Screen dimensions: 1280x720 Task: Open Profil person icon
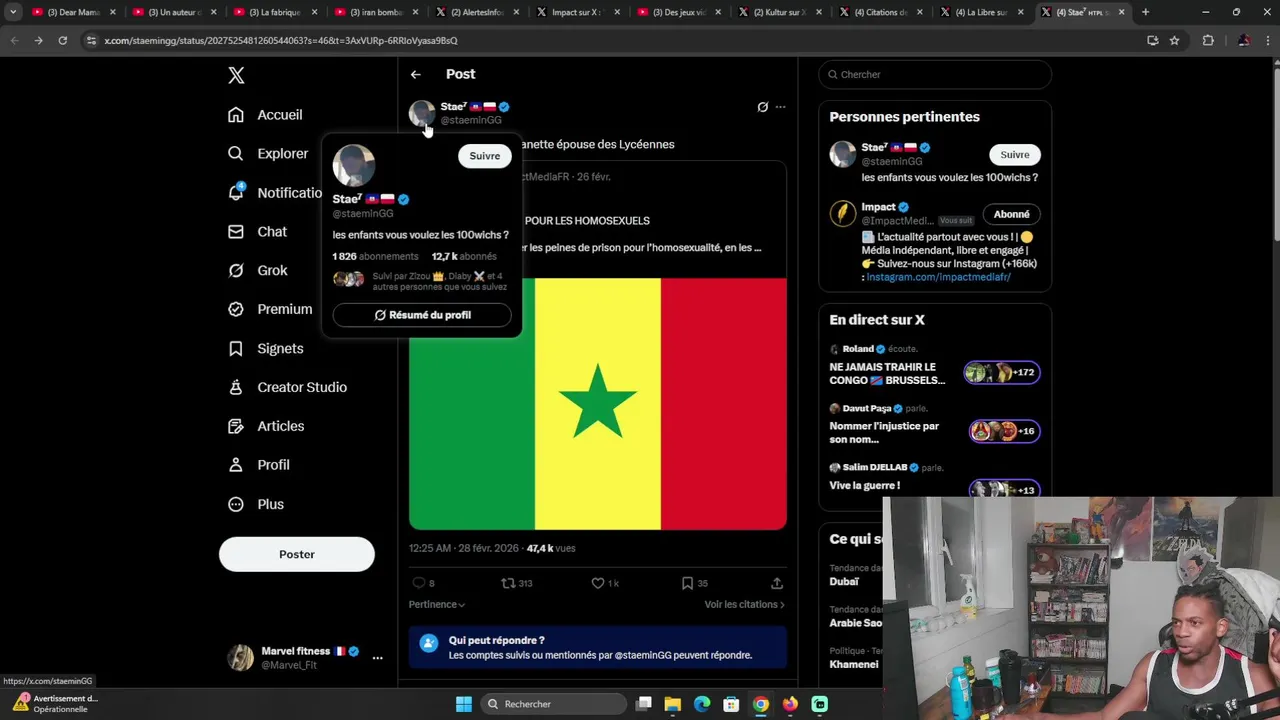pyautogui.click(x=236, y=465)
